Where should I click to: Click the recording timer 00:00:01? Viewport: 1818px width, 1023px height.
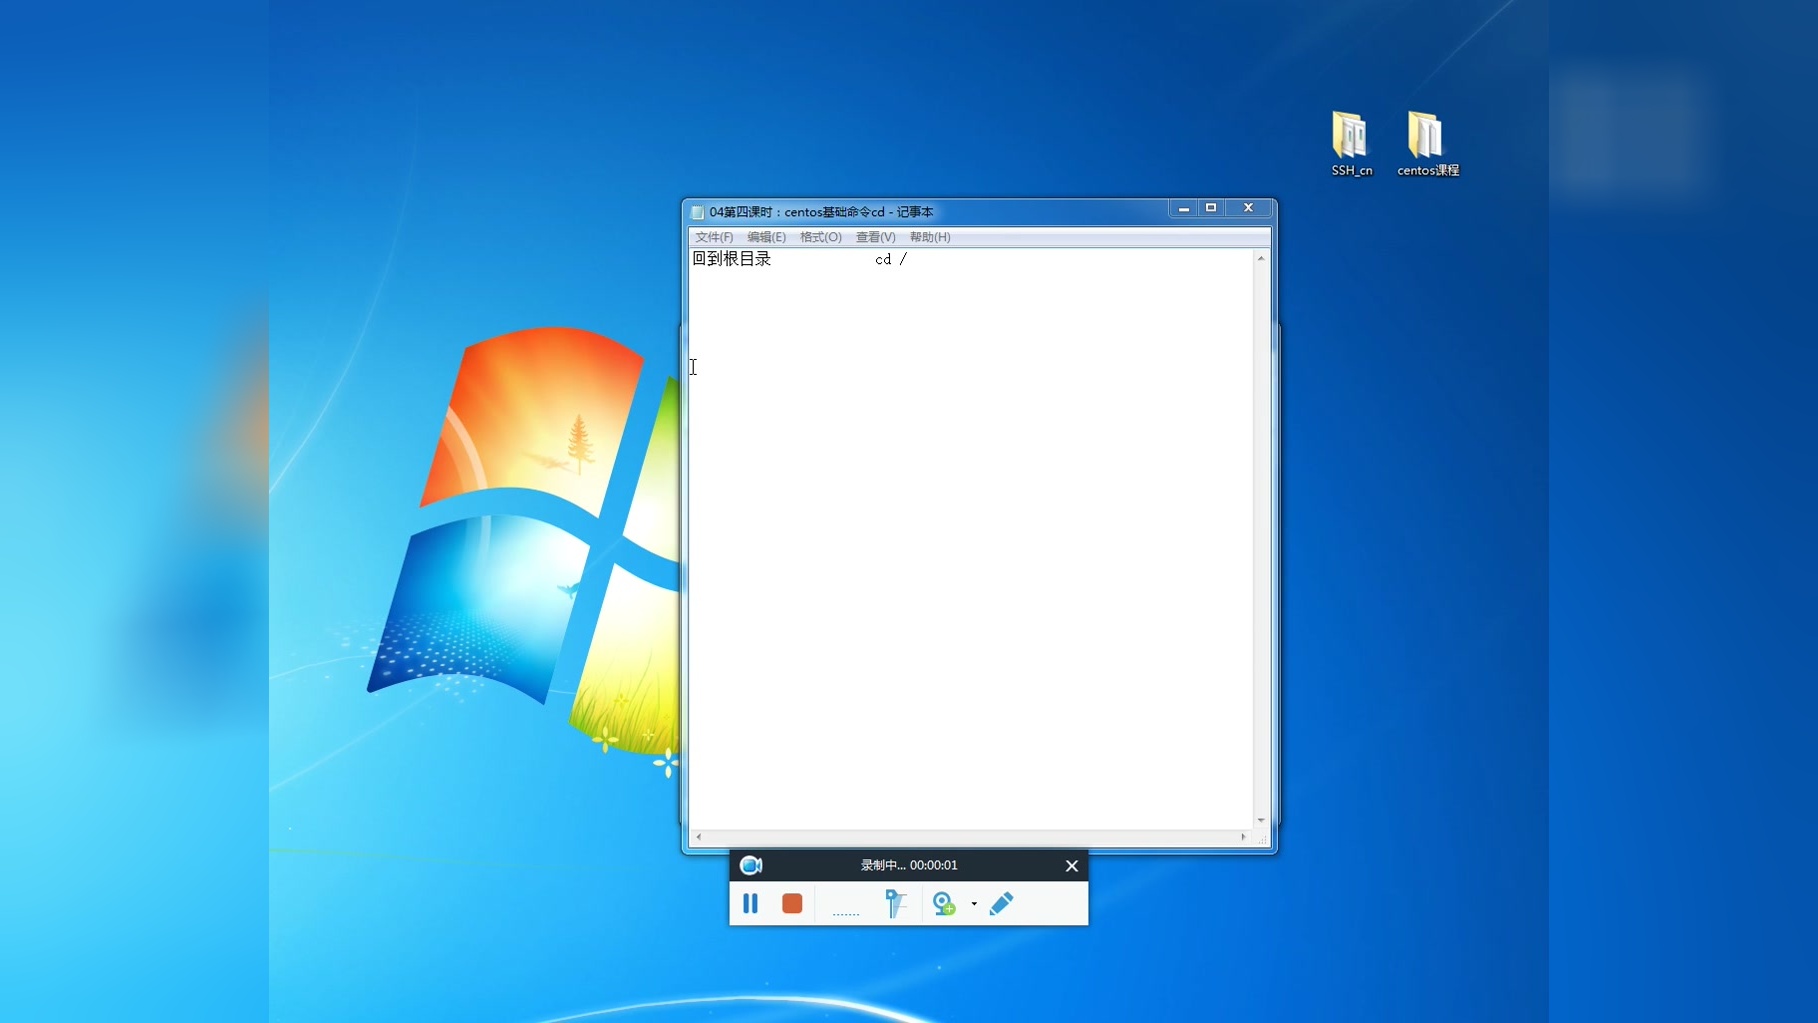pos(933,865)
